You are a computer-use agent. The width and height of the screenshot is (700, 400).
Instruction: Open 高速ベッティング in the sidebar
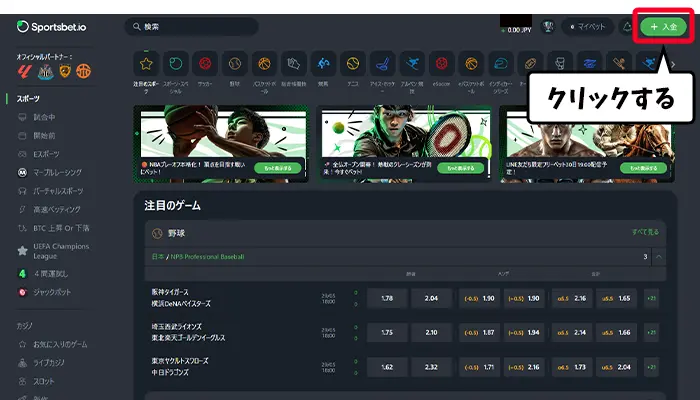click(x=49, y=209)
